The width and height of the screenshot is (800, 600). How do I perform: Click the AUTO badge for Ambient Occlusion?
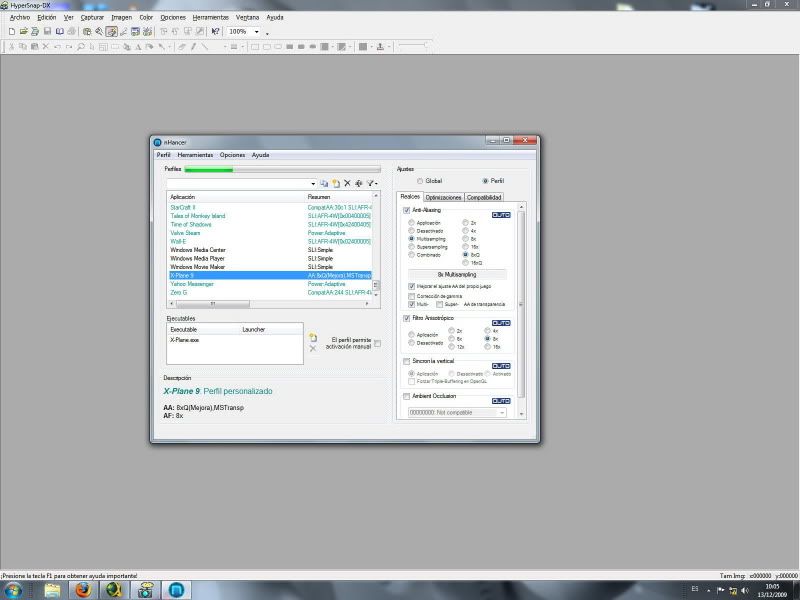pos(501,401)
